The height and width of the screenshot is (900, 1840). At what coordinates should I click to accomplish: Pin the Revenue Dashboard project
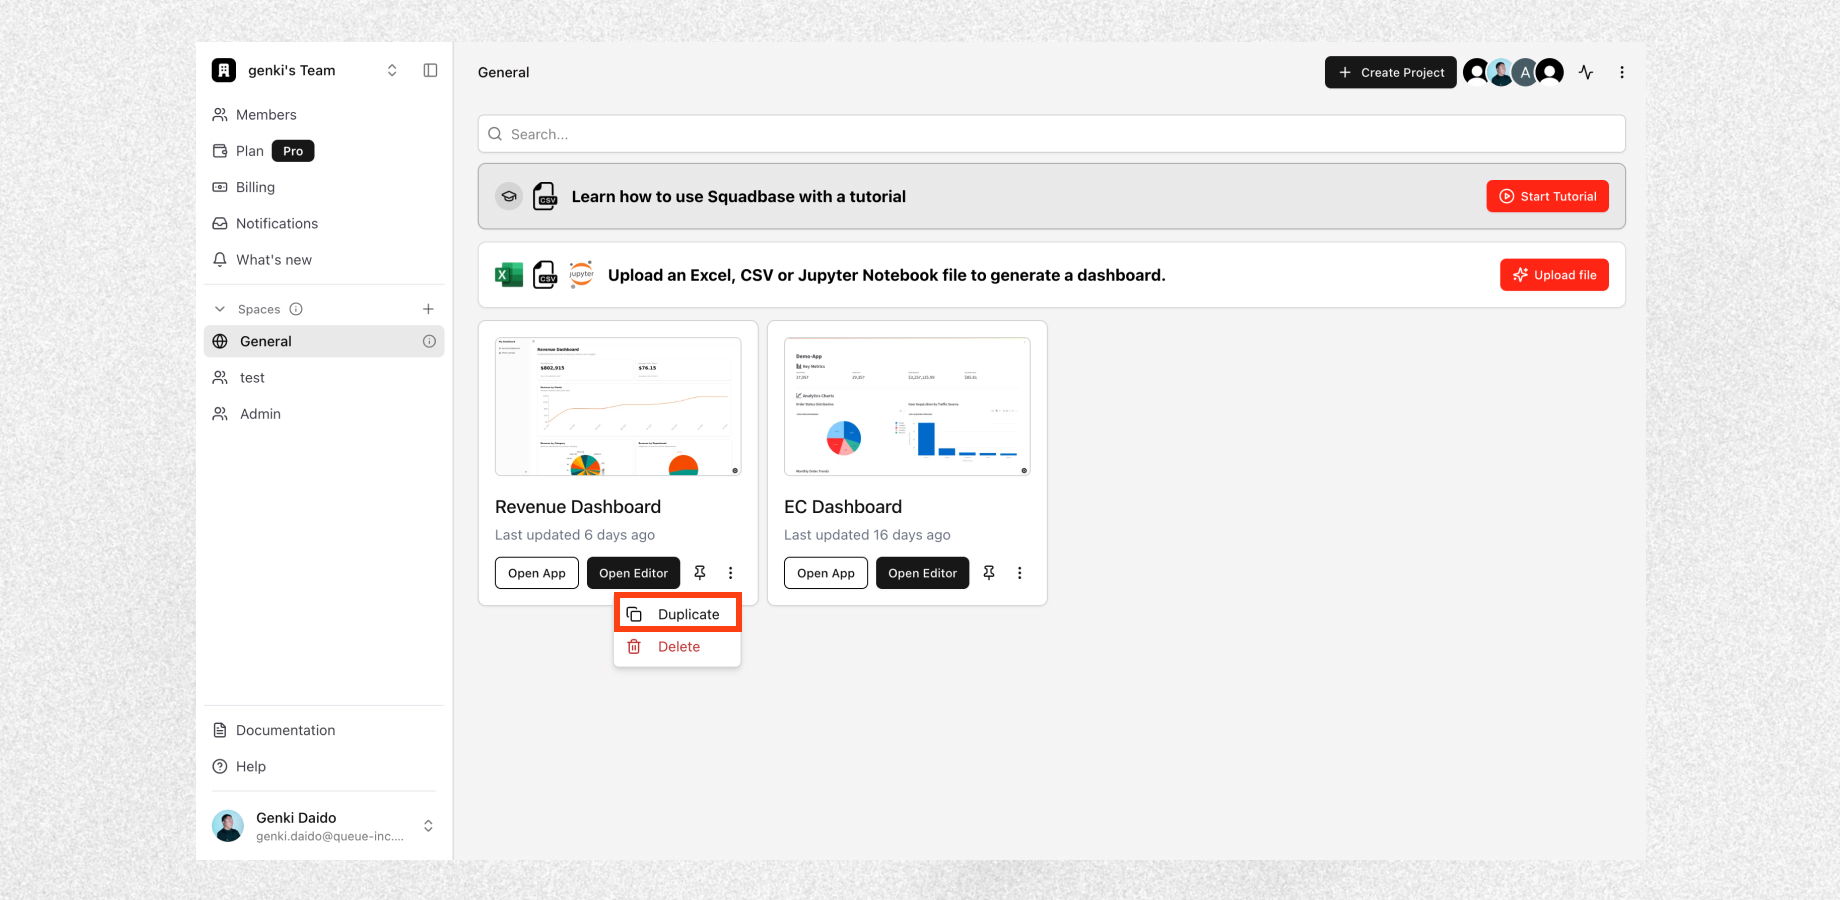[x=700, y=573]
